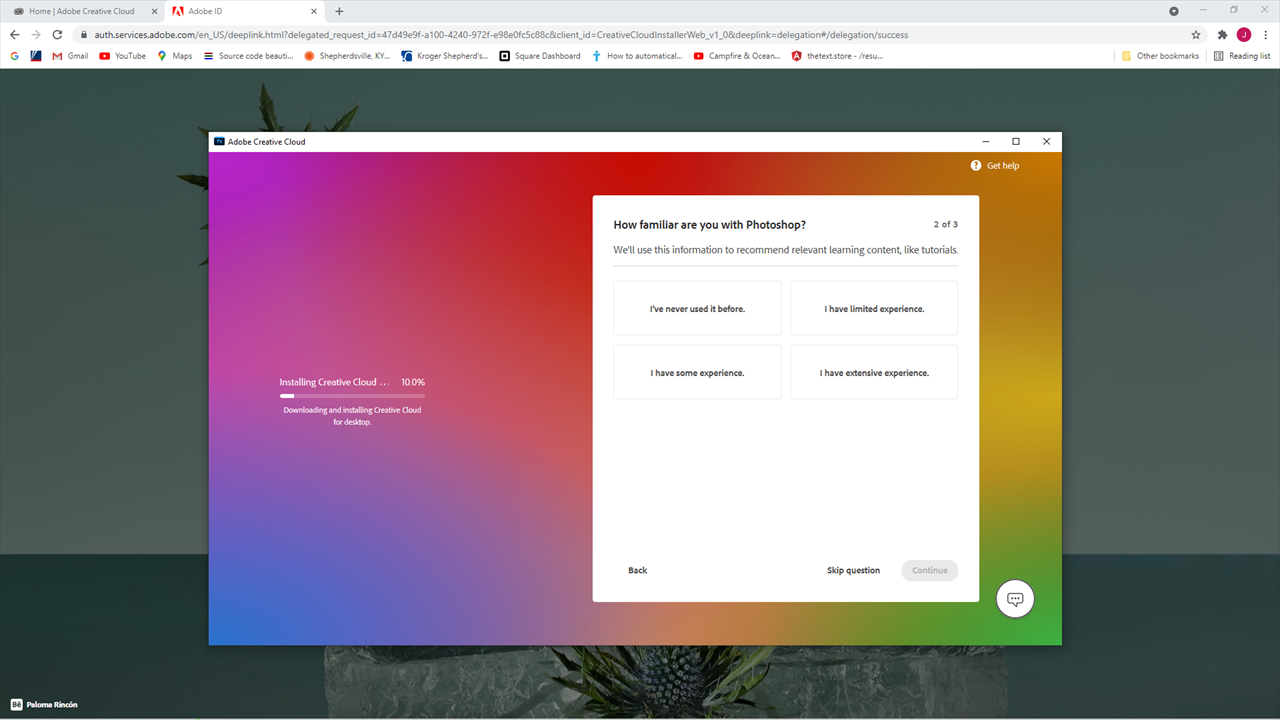The image size is (1280, 720).
Task: Bookmark this page with the star icon
Action: click(1196, 35)
